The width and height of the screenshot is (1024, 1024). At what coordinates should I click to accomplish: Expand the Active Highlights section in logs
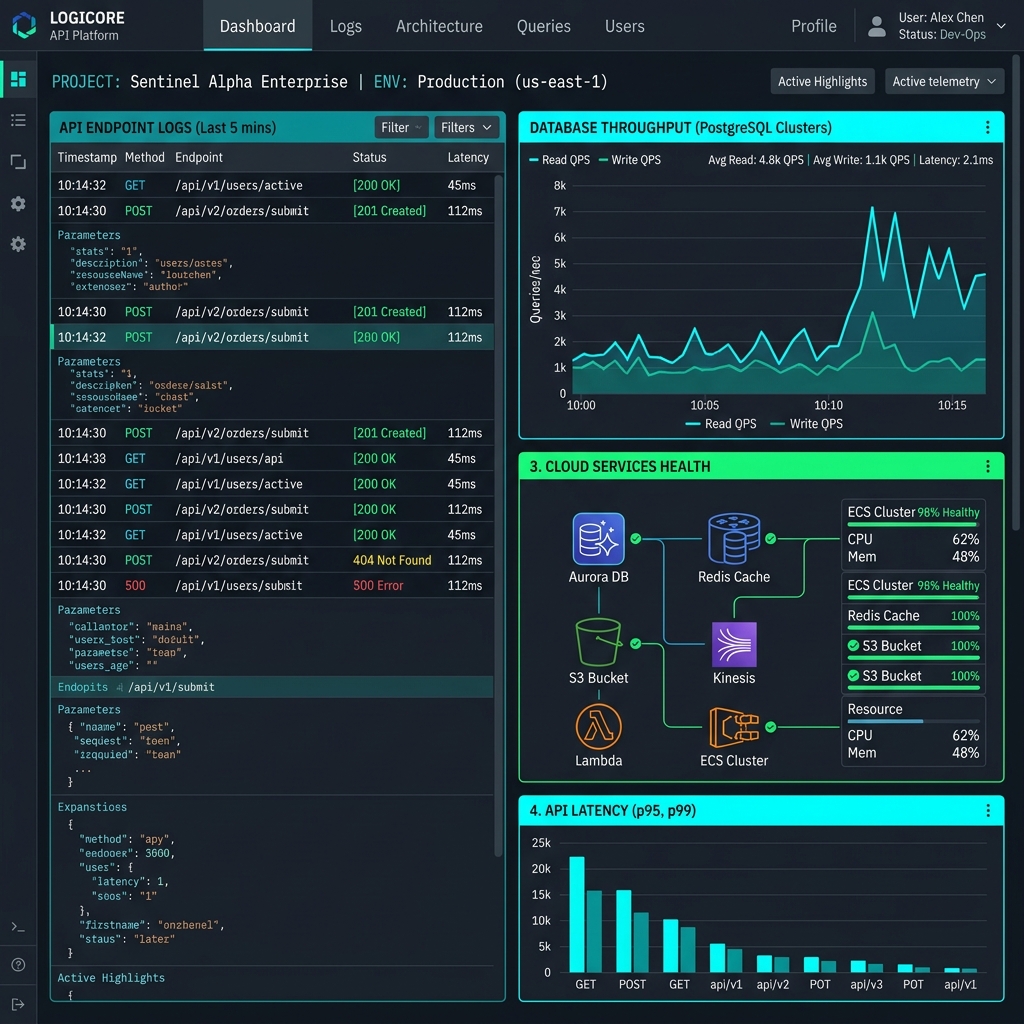point(111,978)
